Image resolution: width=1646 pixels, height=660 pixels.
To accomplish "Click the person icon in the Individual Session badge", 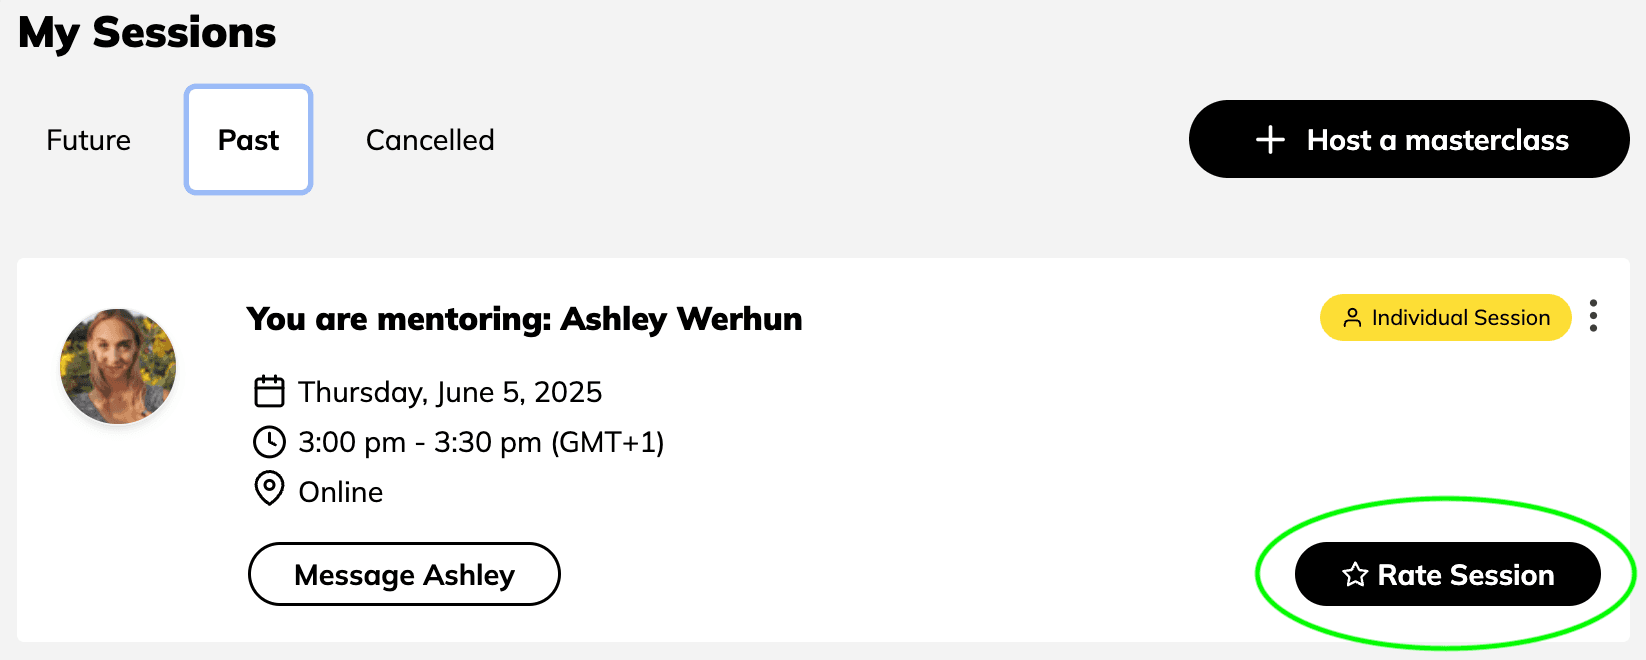I will click(x=1352, y=318).
